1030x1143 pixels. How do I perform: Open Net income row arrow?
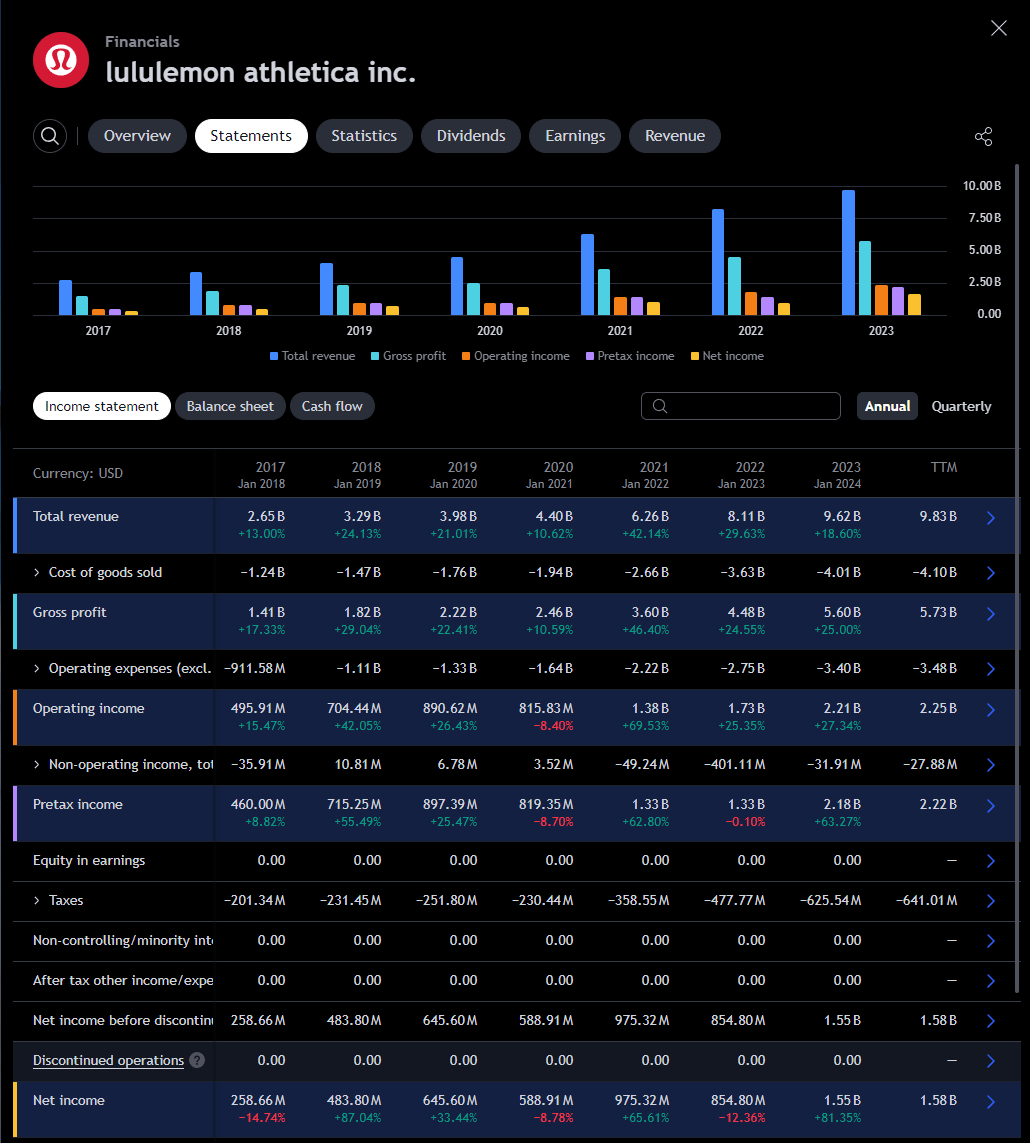coord(991,1101)
